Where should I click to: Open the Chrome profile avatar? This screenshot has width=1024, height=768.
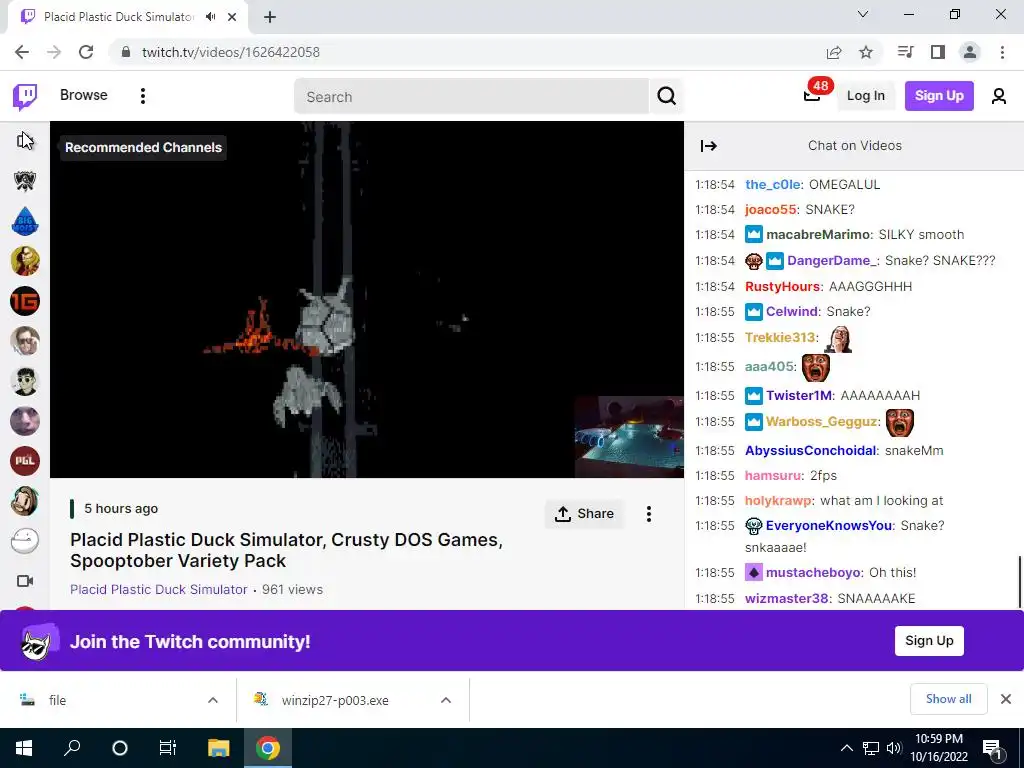click(x=970, y=52)
